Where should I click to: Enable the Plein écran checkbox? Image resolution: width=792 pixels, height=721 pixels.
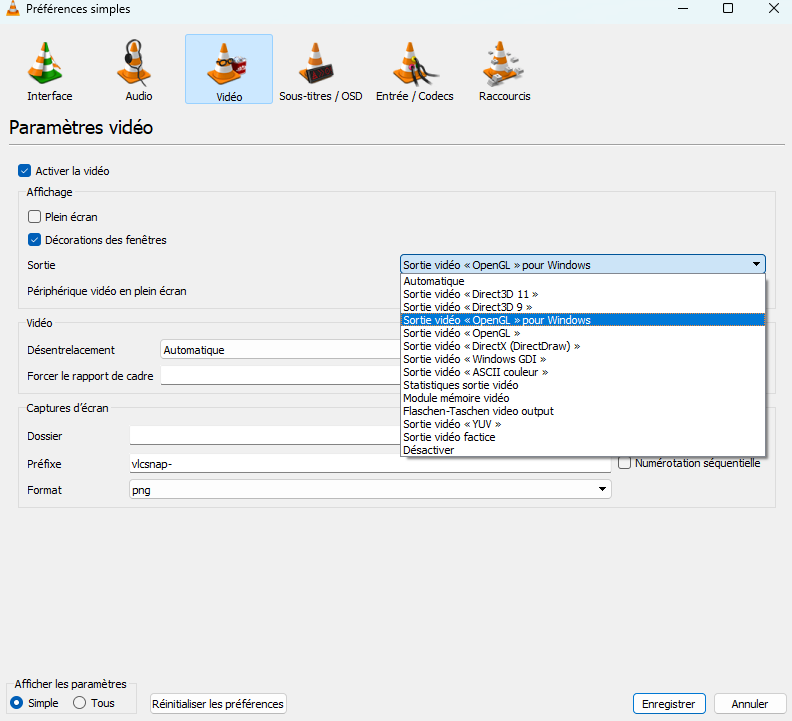tap(35, 216)
